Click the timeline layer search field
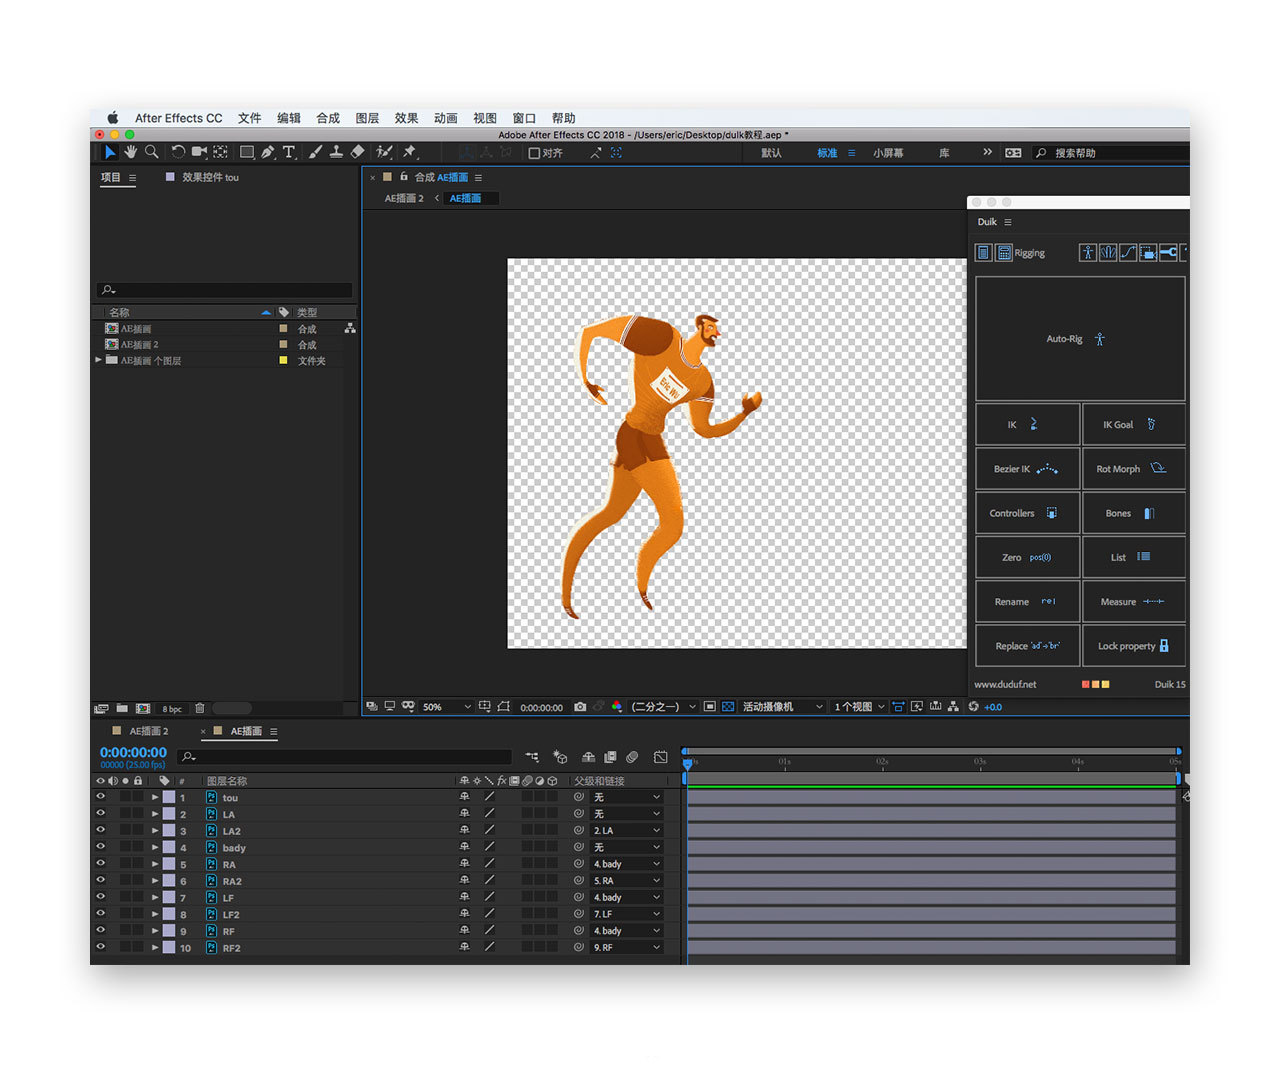Image resolution: width=1280 pixels, height=1074 pixels. point(344,757)
